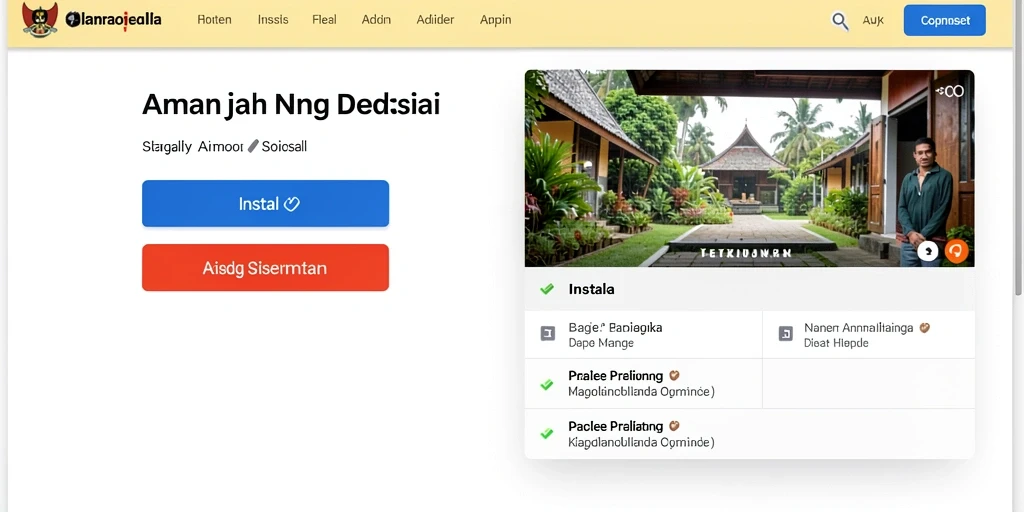
Task: Open the Rotten menu item
Action: pos(214,20)
